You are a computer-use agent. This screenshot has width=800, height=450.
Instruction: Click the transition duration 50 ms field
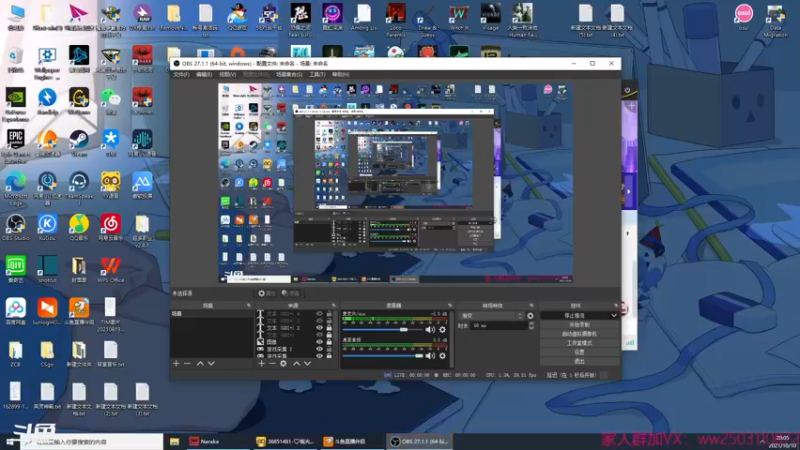tap(499, 326)
